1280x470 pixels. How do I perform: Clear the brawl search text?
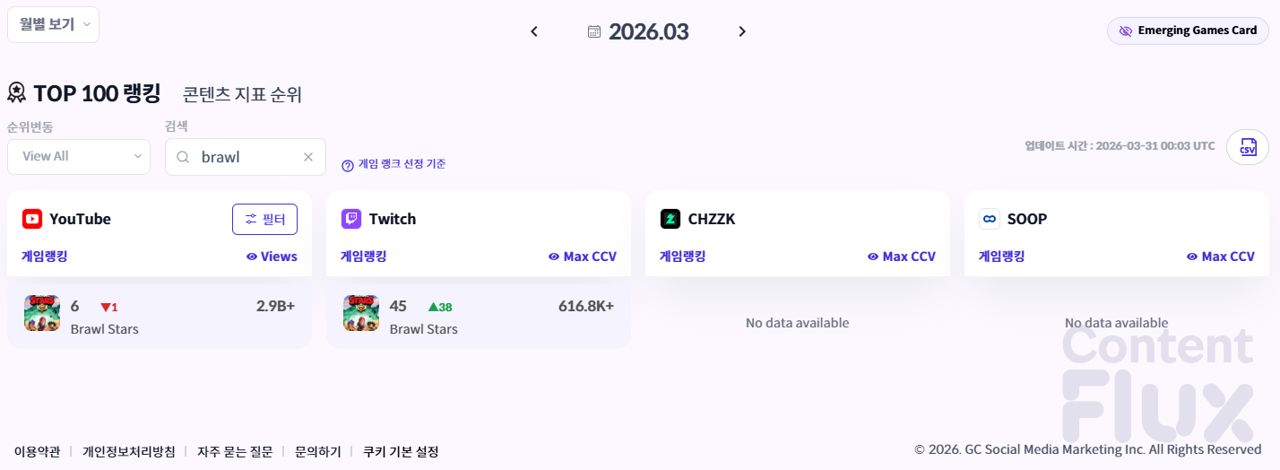coord(308,157)
